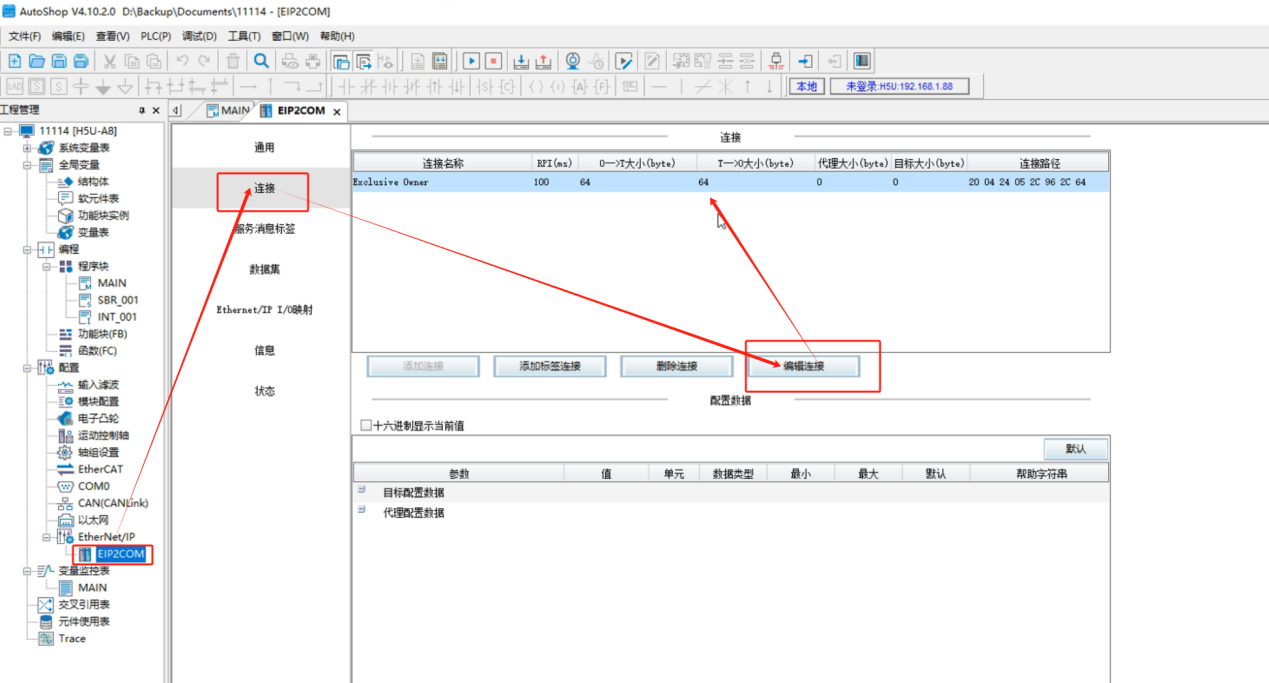Open the Ethernet/IP I/O映射 side page
The image size is (1269, 683).
[264, 310]
